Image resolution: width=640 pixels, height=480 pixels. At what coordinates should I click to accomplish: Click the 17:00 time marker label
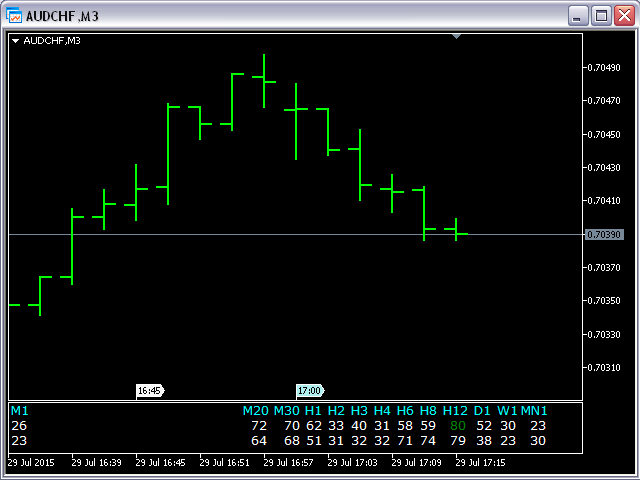(310, 391)
